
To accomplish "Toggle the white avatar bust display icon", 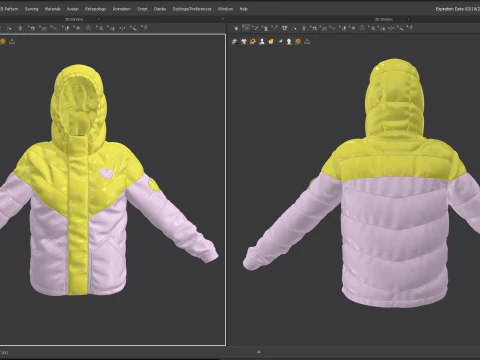I will (262, 42).
